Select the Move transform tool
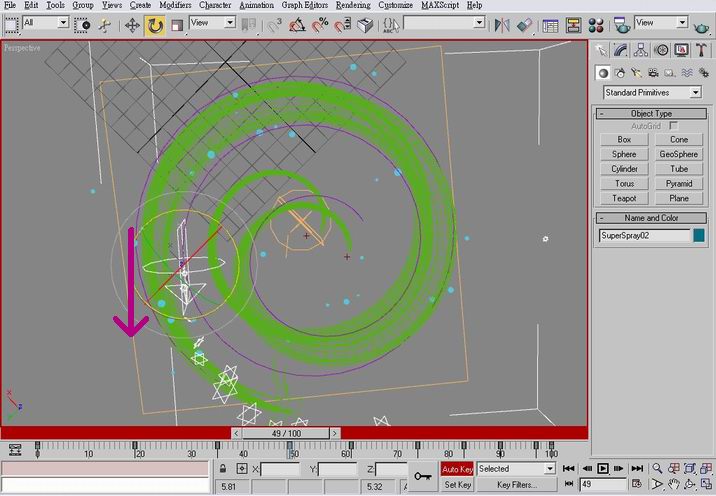The image size is (716, 496). tap(132, 24)
